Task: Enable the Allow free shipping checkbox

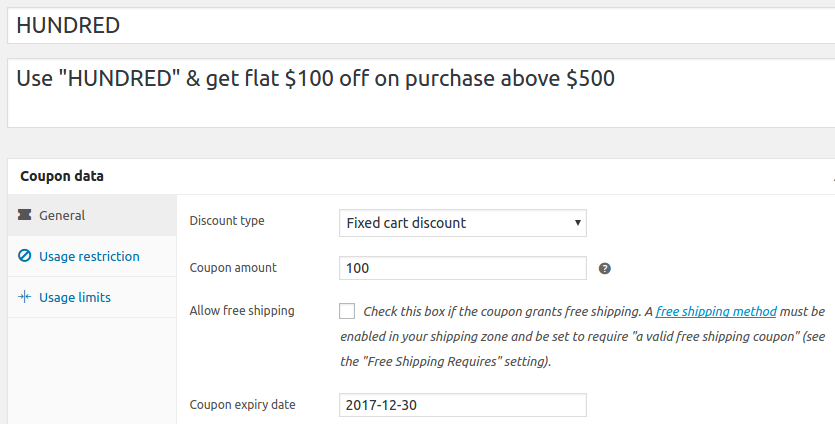Action: [x=347, y=311]
